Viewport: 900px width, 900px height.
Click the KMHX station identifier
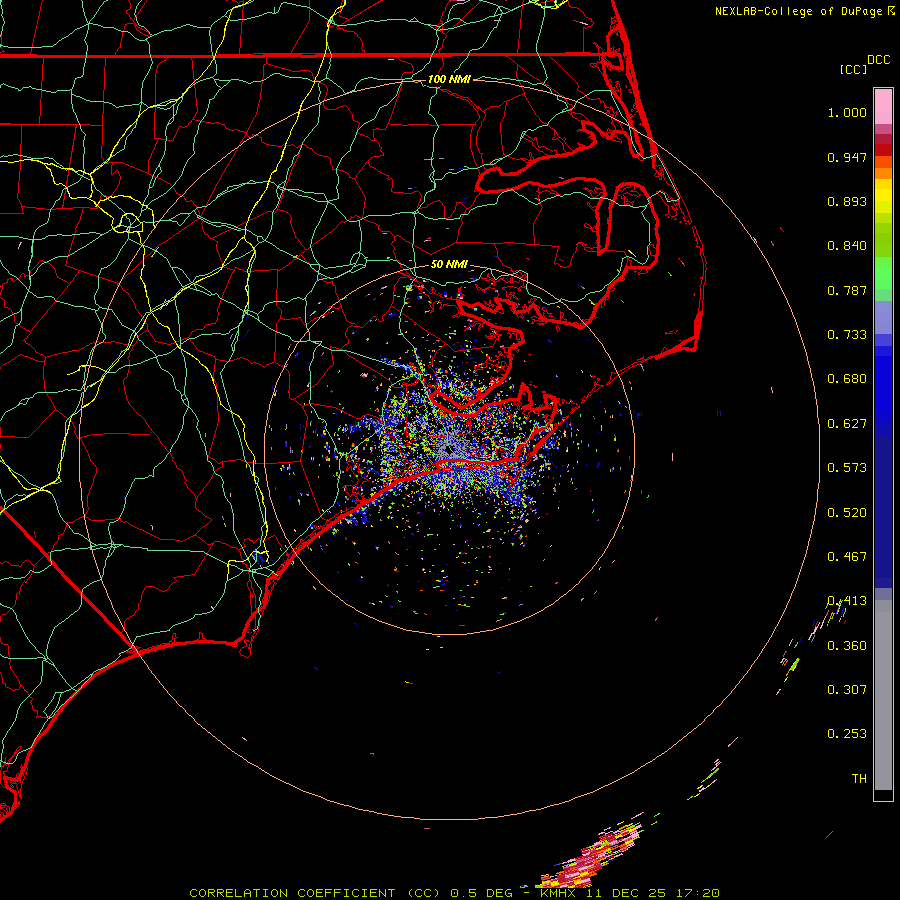[x=558, y=893]
